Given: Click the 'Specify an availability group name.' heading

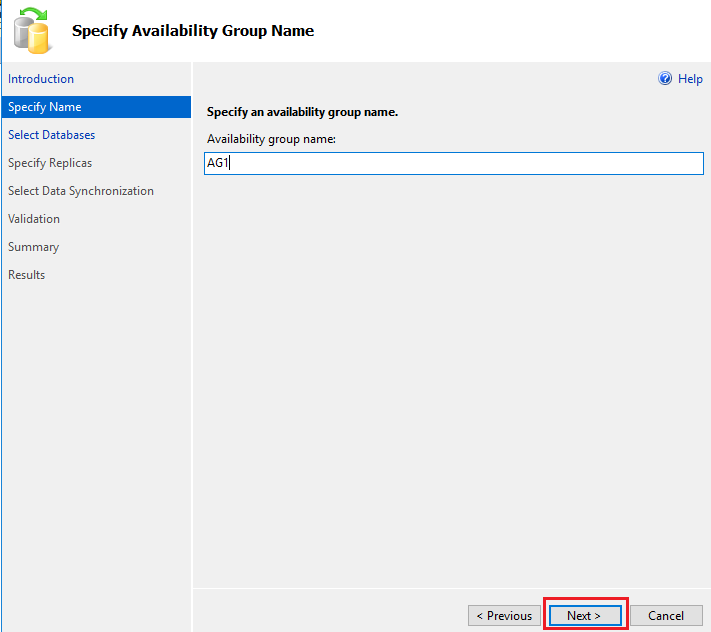Looking at the screenshot, I should coord(302,112).
